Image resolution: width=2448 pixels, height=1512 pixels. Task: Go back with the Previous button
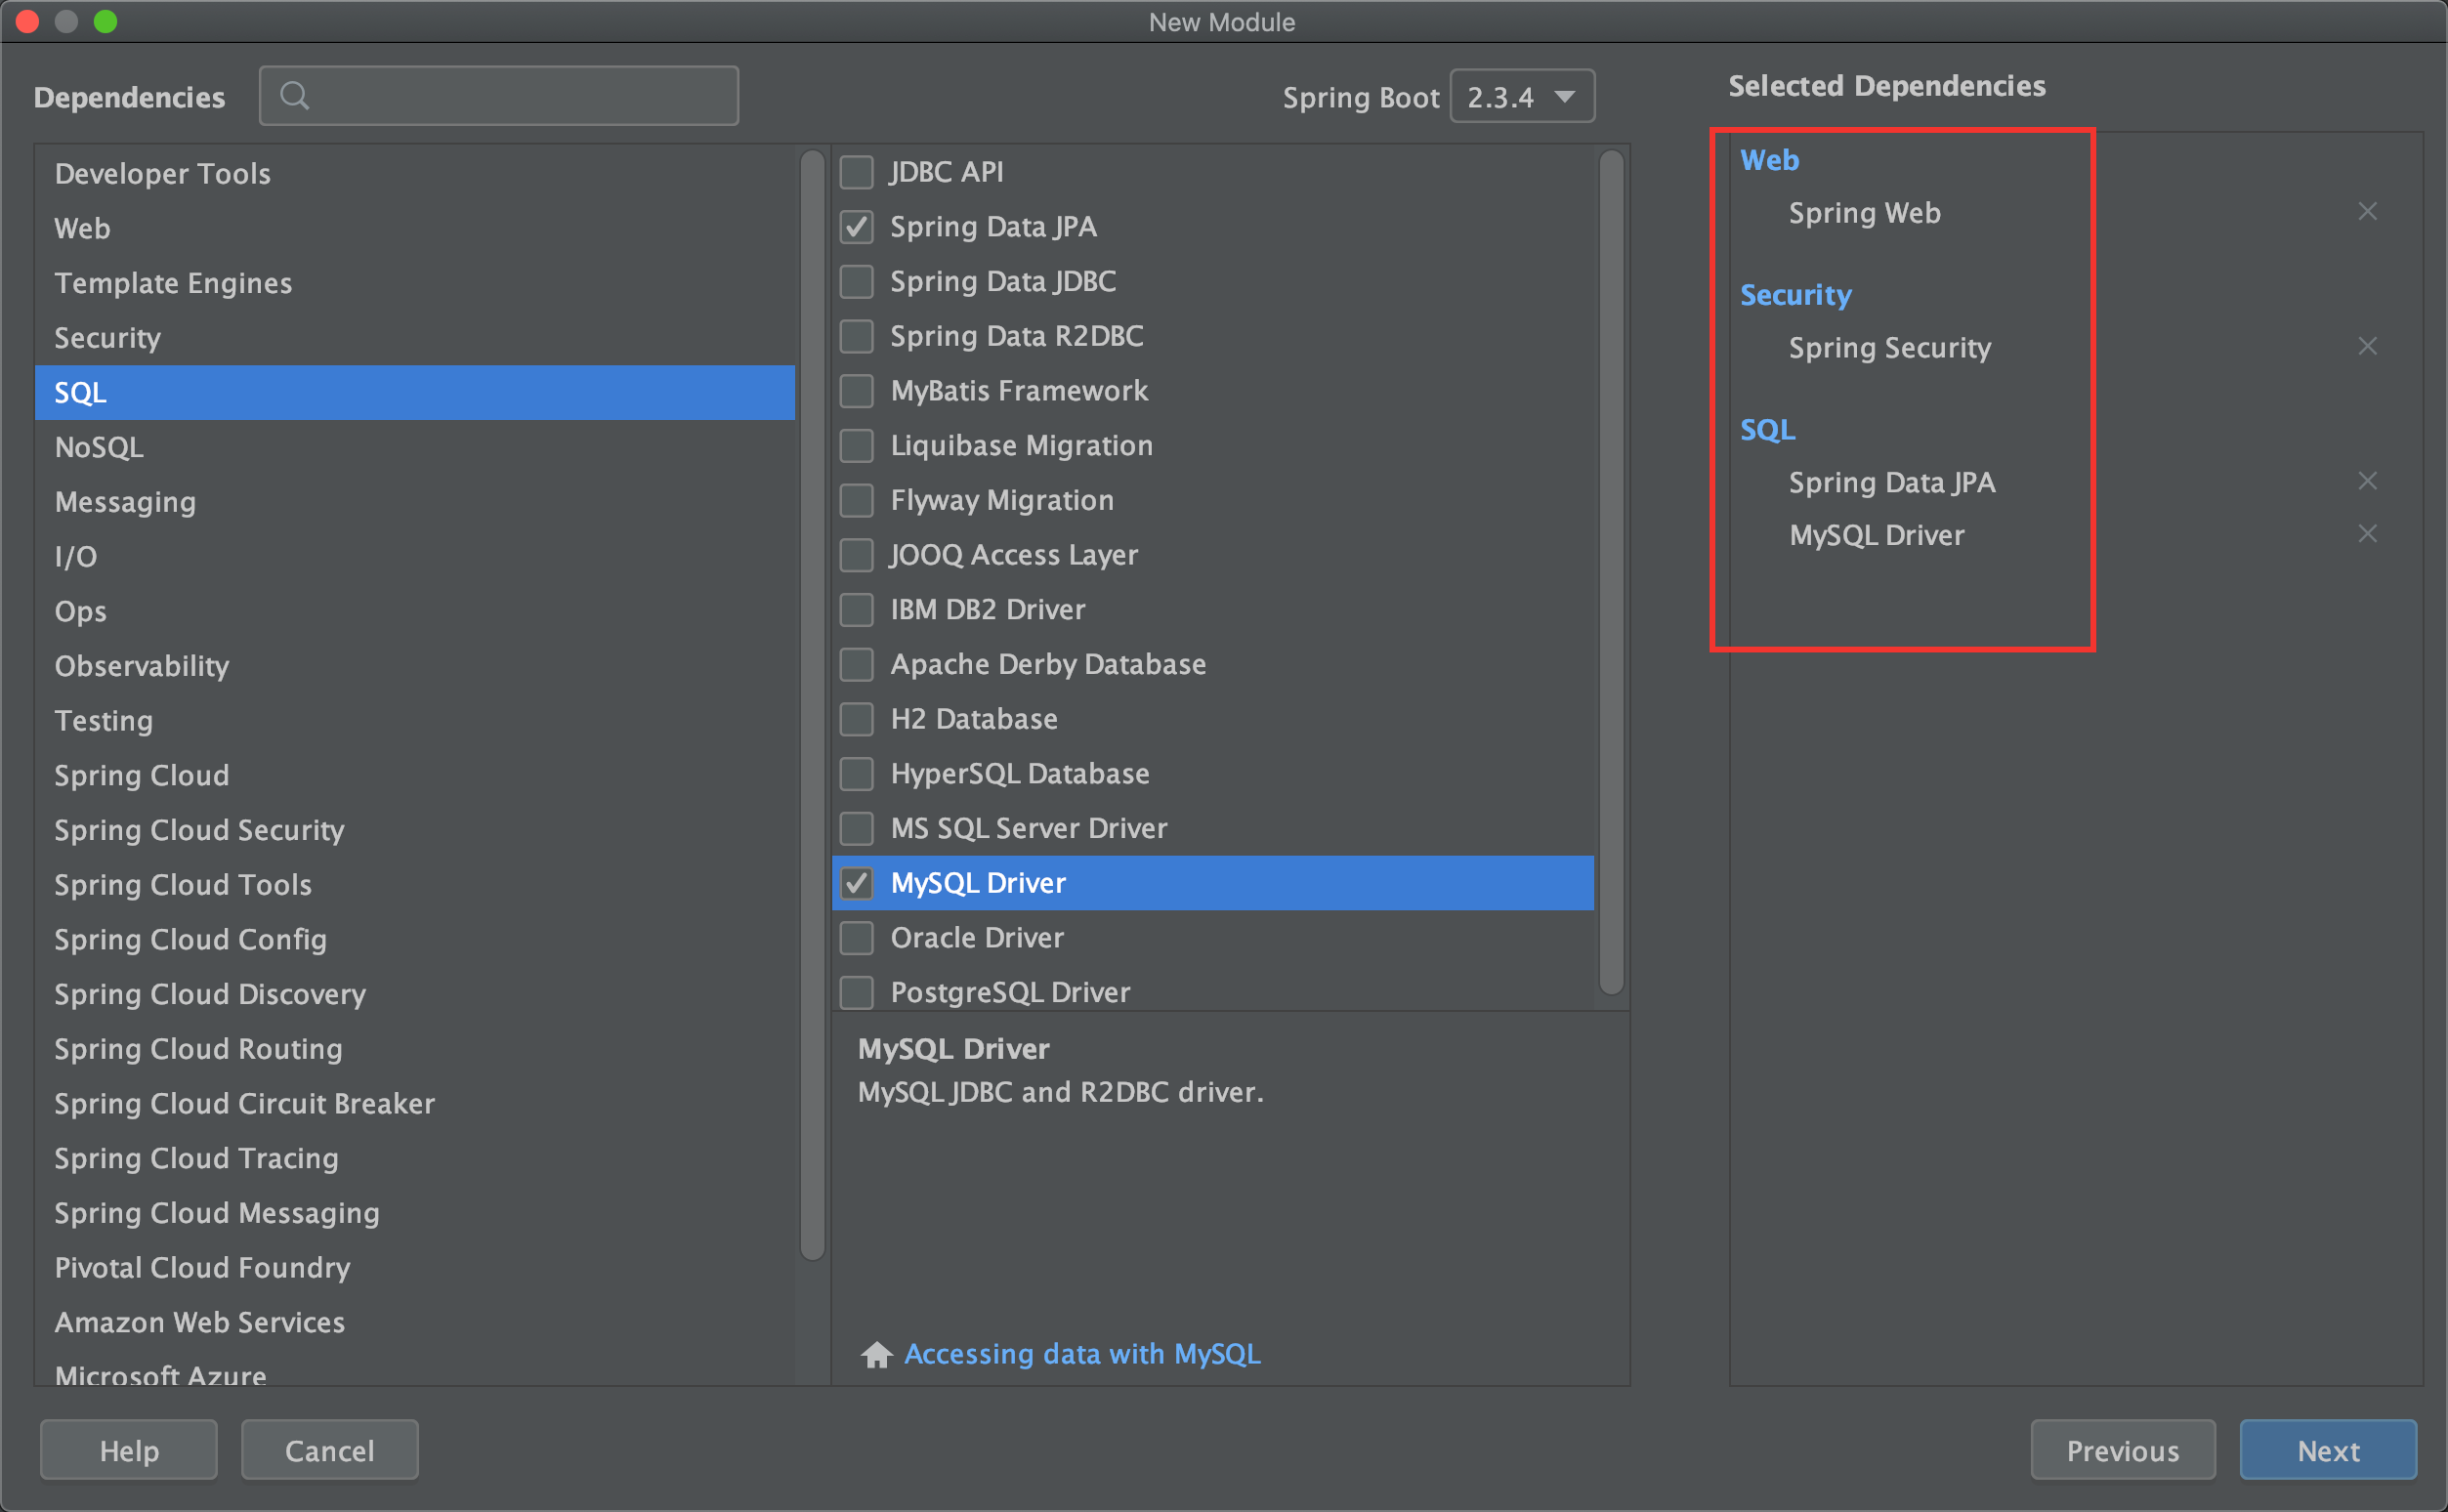[2123, 1450]
